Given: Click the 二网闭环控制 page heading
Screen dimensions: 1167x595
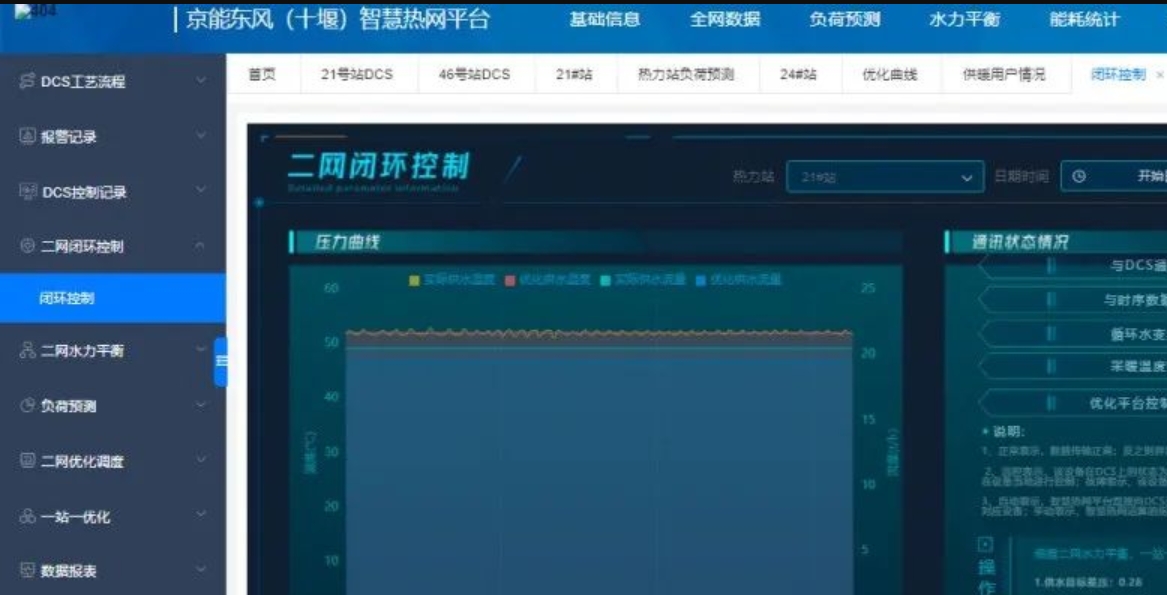Looking at the screenshot, I should [378, 167].
